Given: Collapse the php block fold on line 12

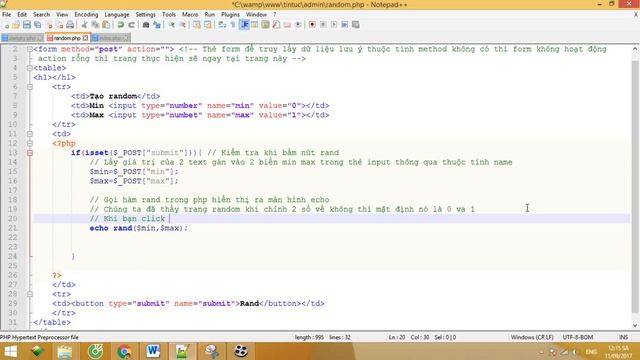Looking at the screenshot, I should (30, 143).
